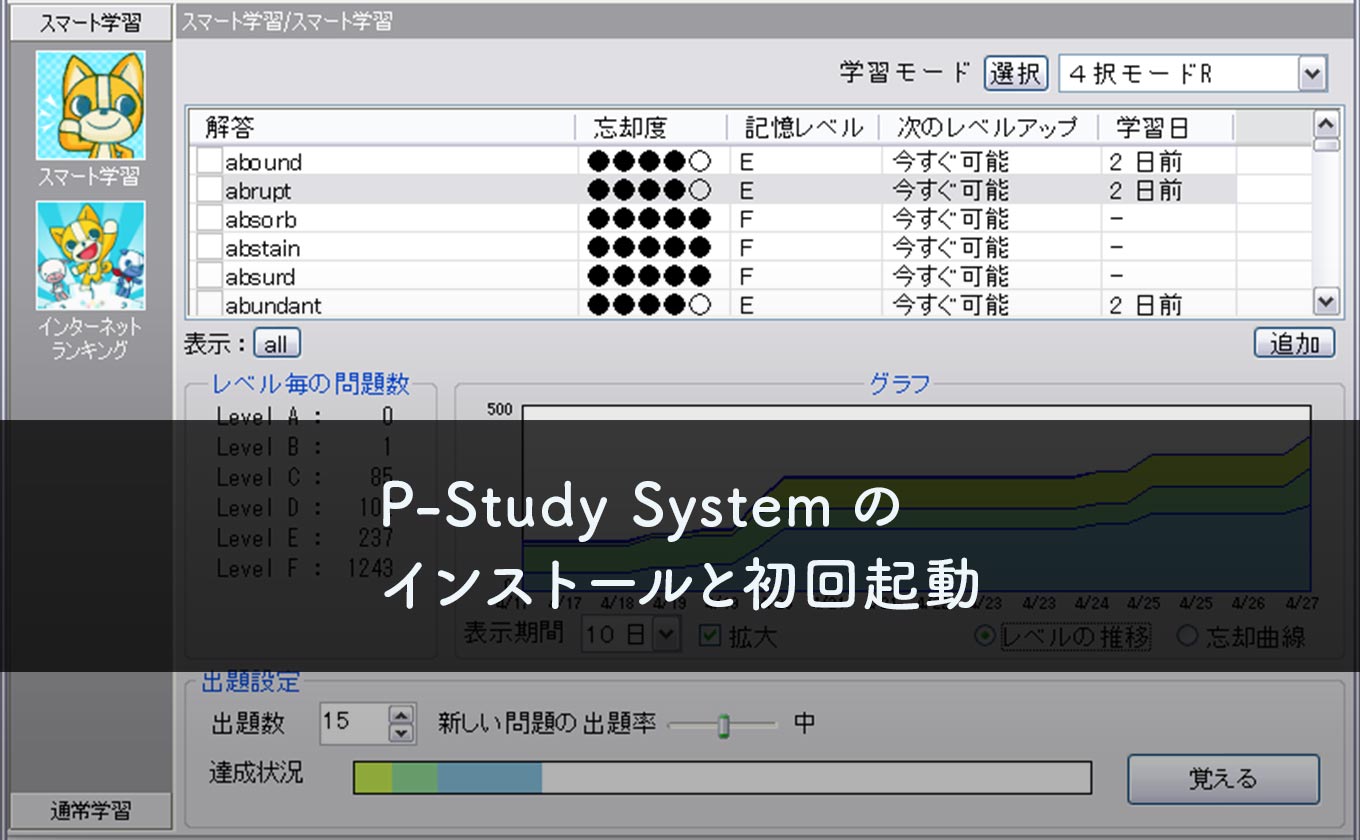1360x840 pixels.
Task: Click the 覚える button
Action: coord(1224,779)
